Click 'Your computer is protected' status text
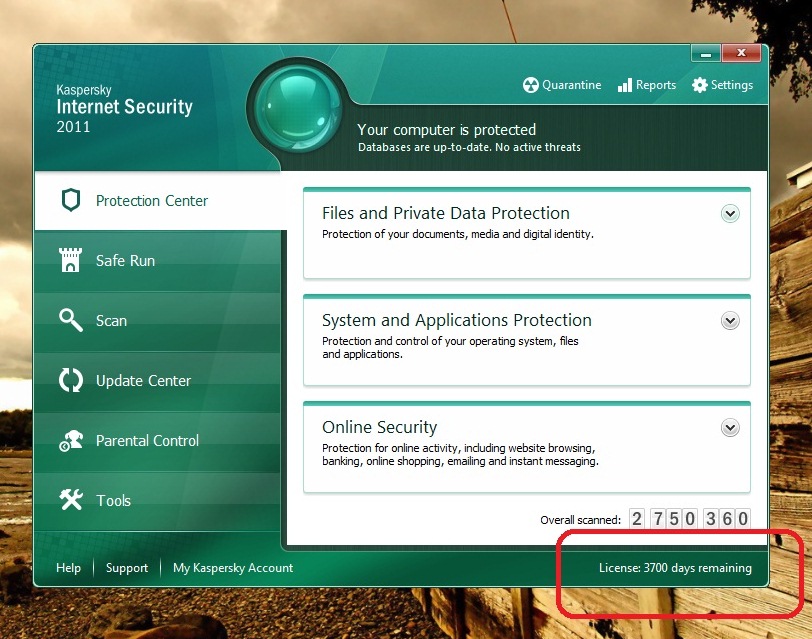 (x=446, y=129)
